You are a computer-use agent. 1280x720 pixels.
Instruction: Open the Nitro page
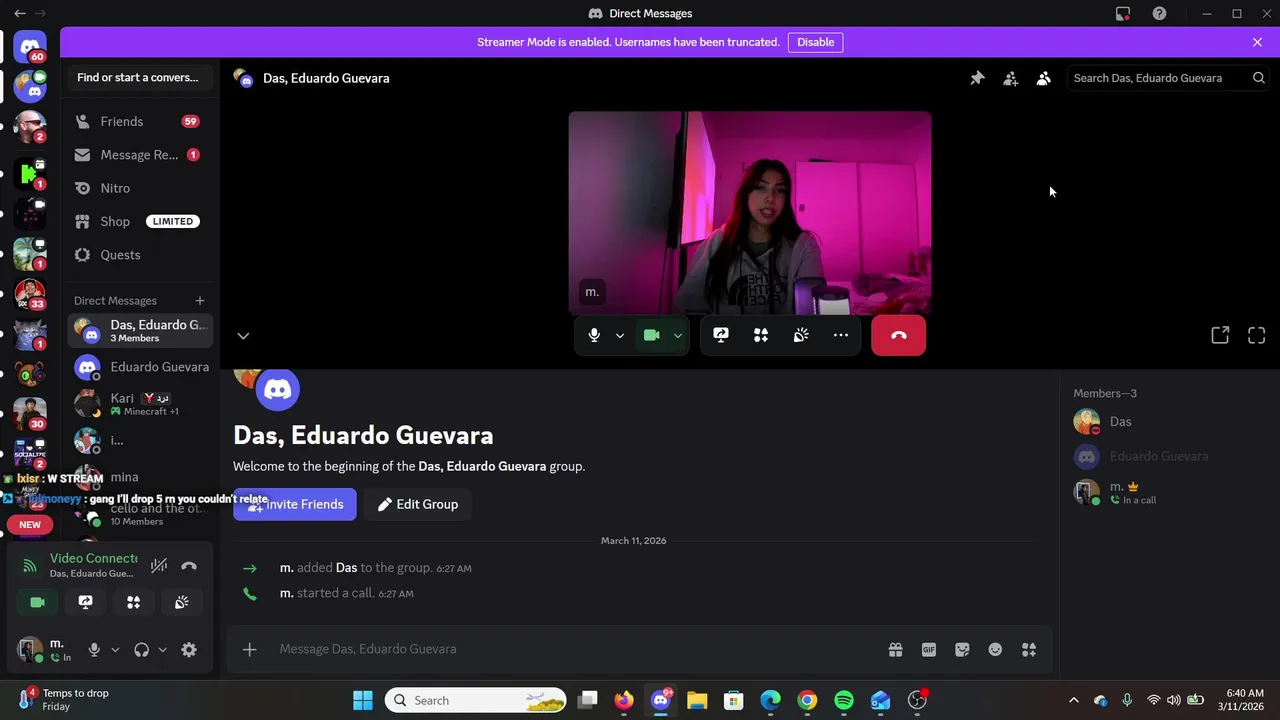click(140, 188)
